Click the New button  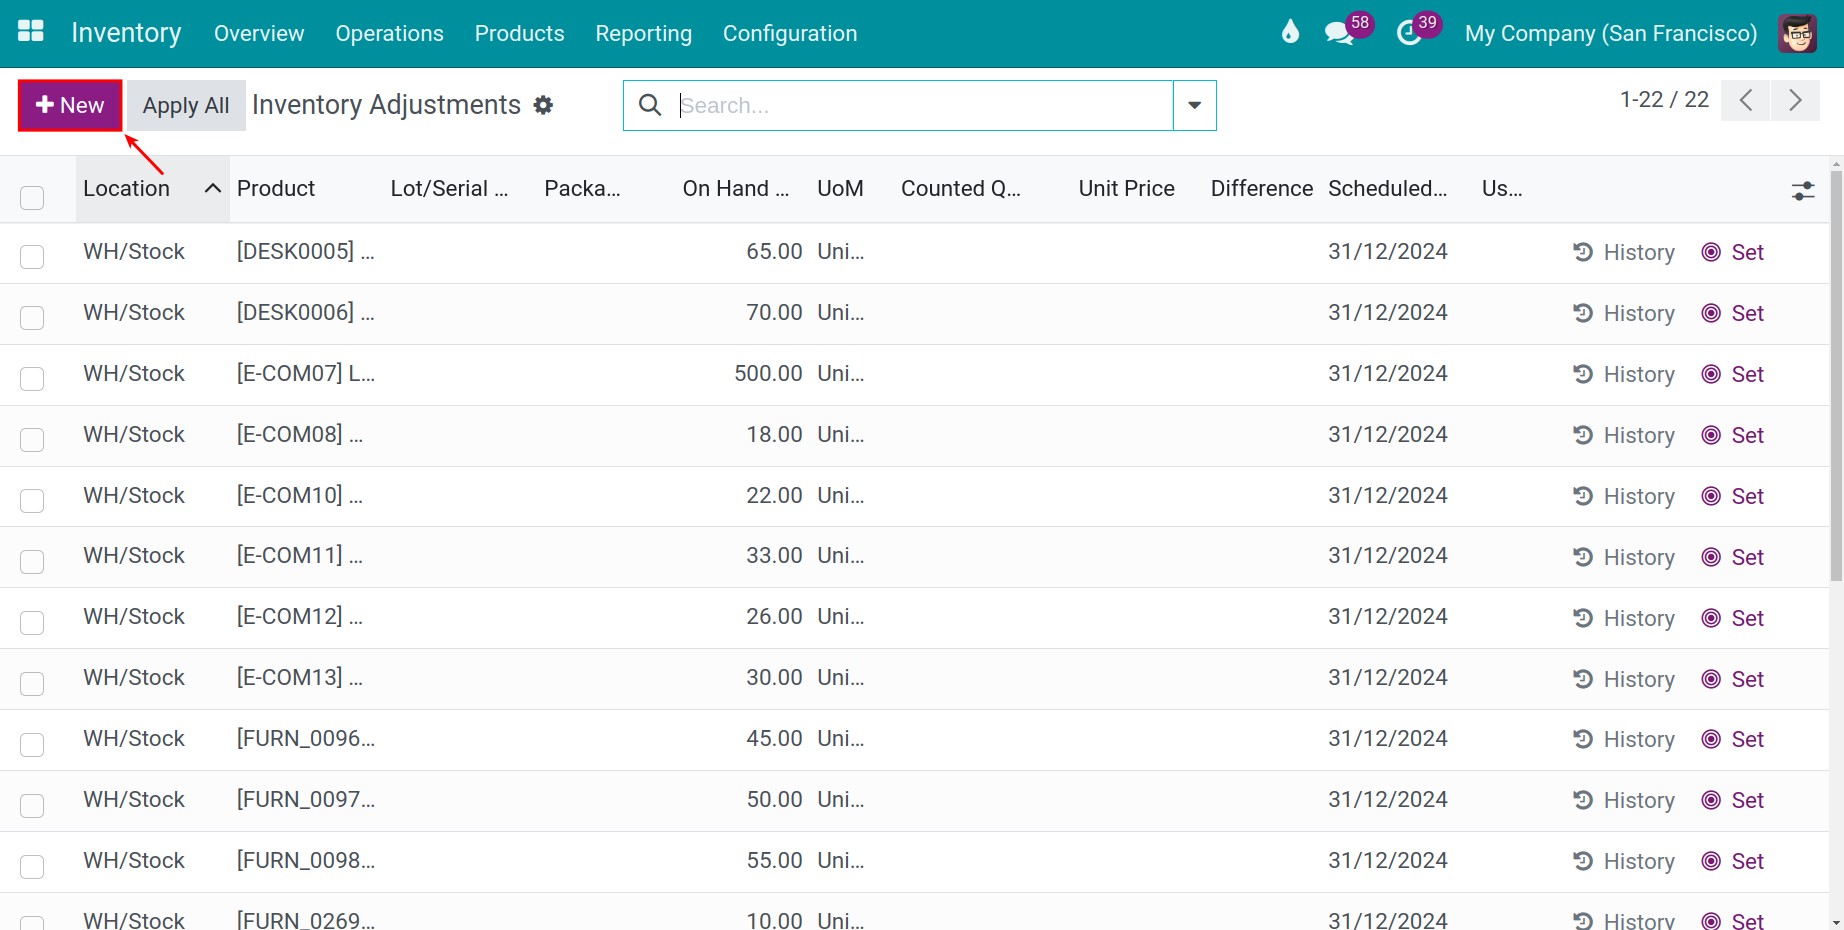coord(70,105)
